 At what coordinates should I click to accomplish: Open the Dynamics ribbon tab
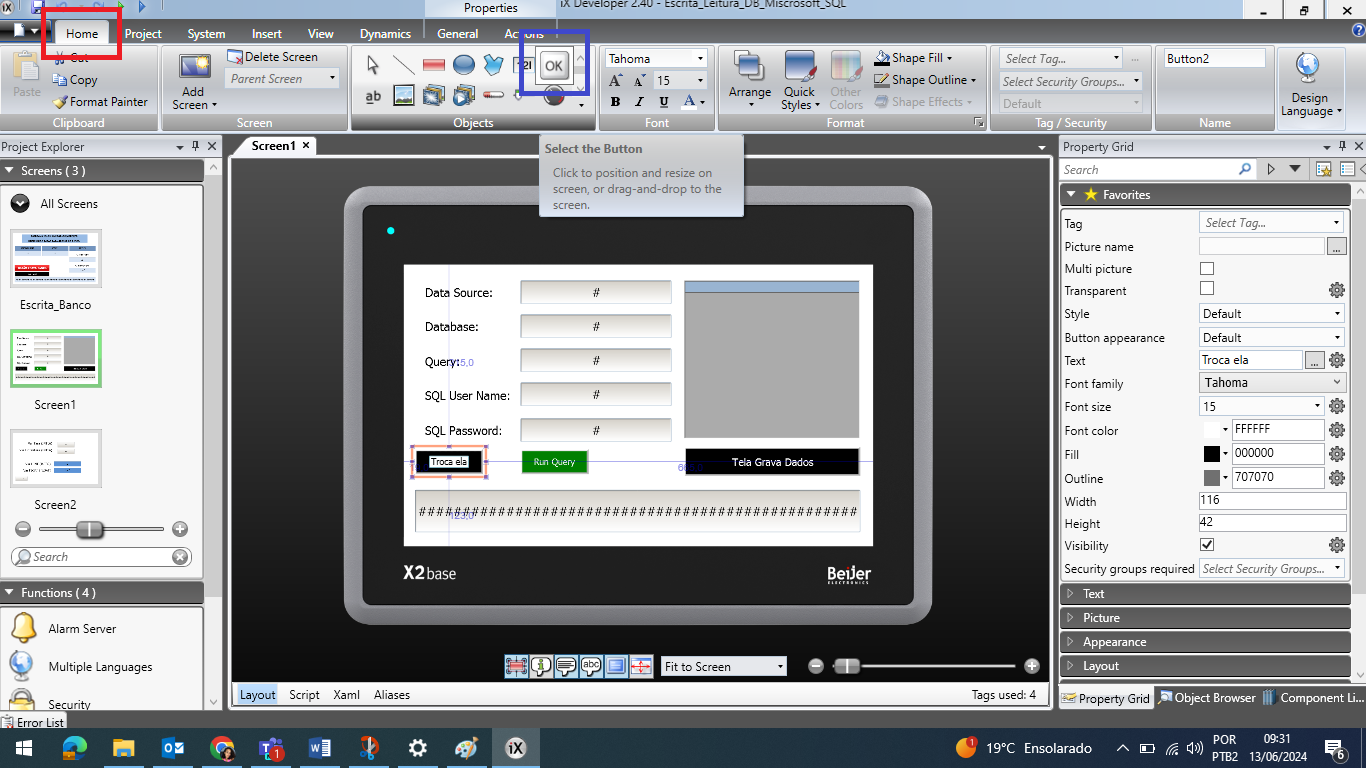[x=385, y=34]
